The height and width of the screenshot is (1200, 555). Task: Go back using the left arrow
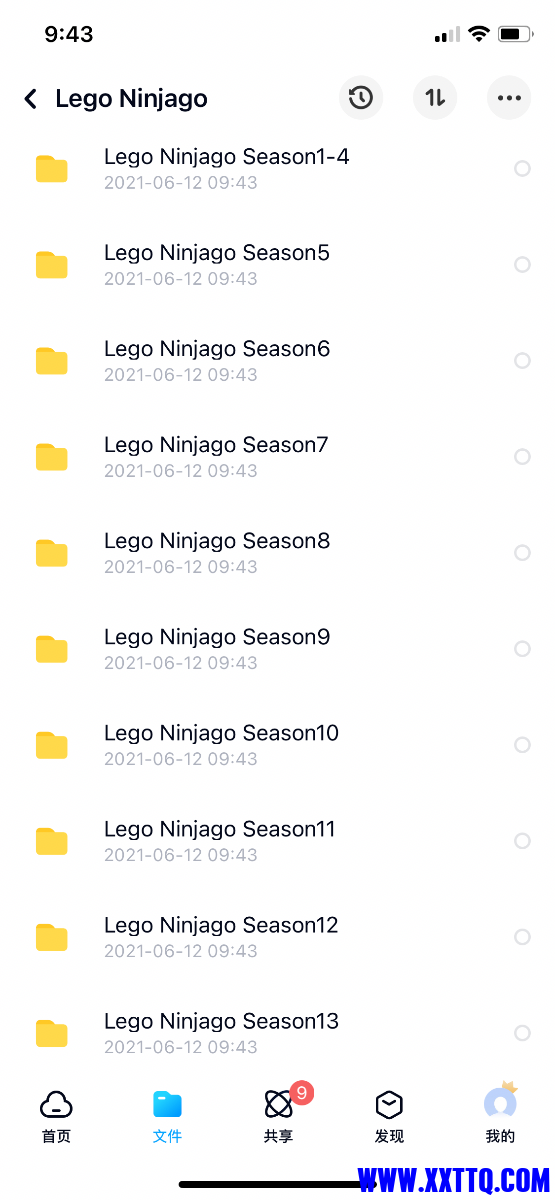[31, 99]
